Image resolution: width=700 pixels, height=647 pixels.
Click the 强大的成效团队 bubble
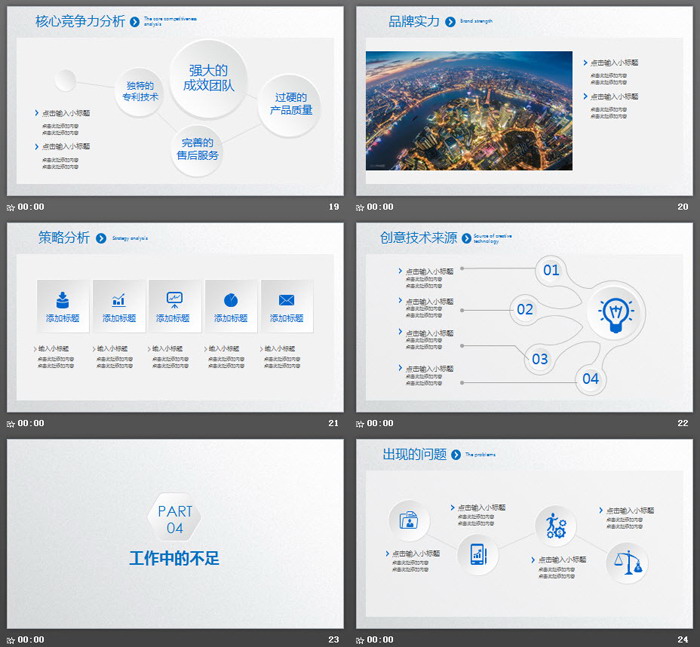click(x=208, y=78)
